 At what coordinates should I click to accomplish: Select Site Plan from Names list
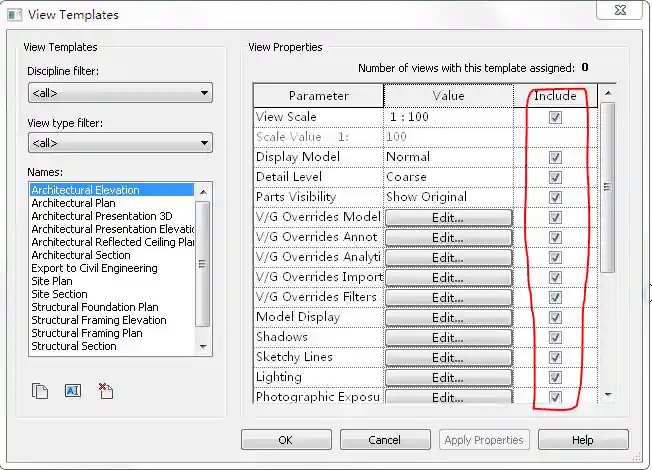click(x=52, y=281)
